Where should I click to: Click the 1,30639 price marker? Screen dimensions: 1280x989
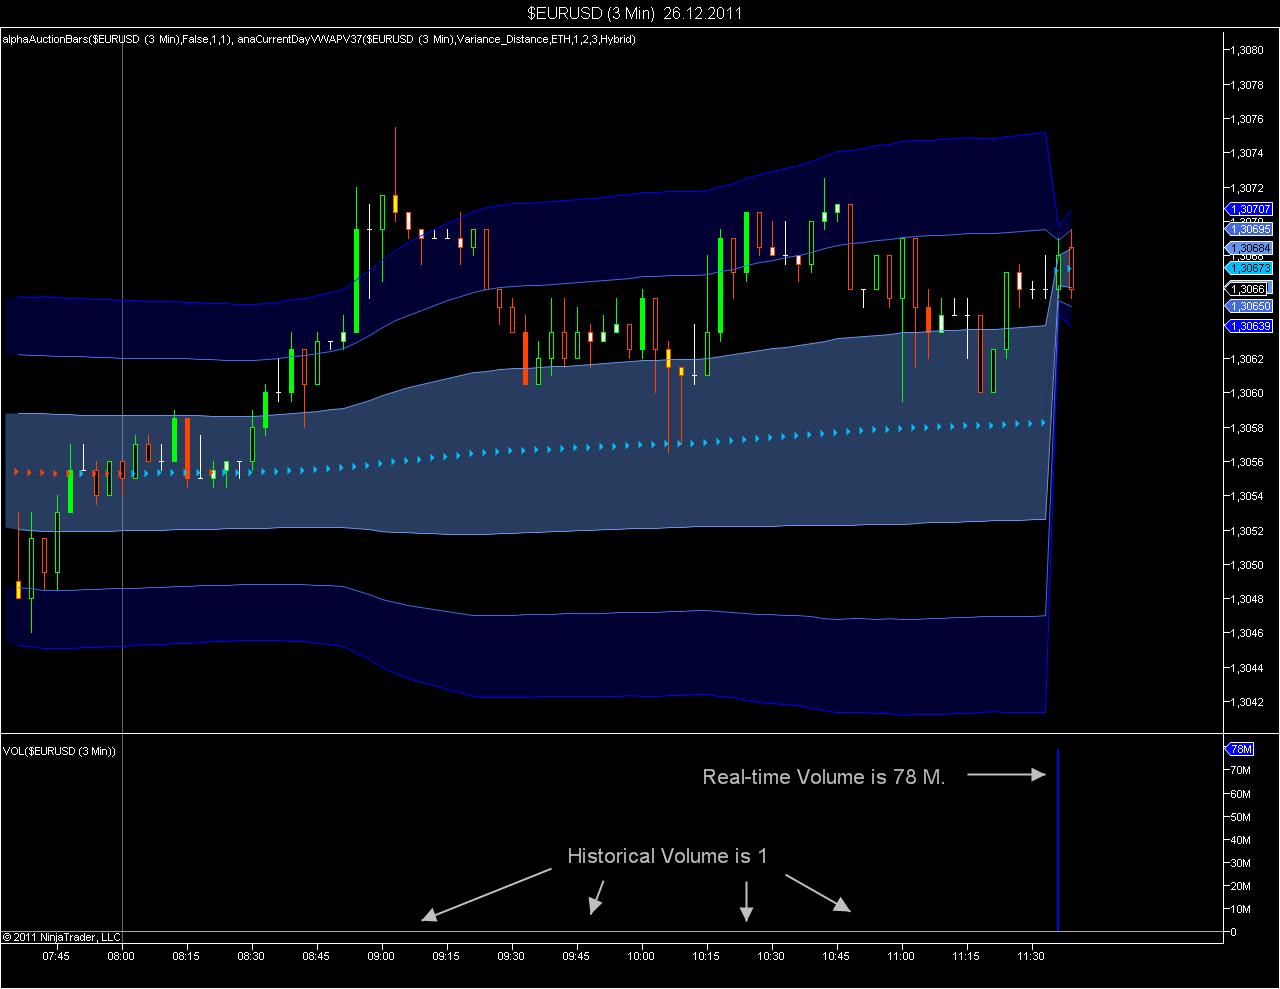click(1249, 326)
